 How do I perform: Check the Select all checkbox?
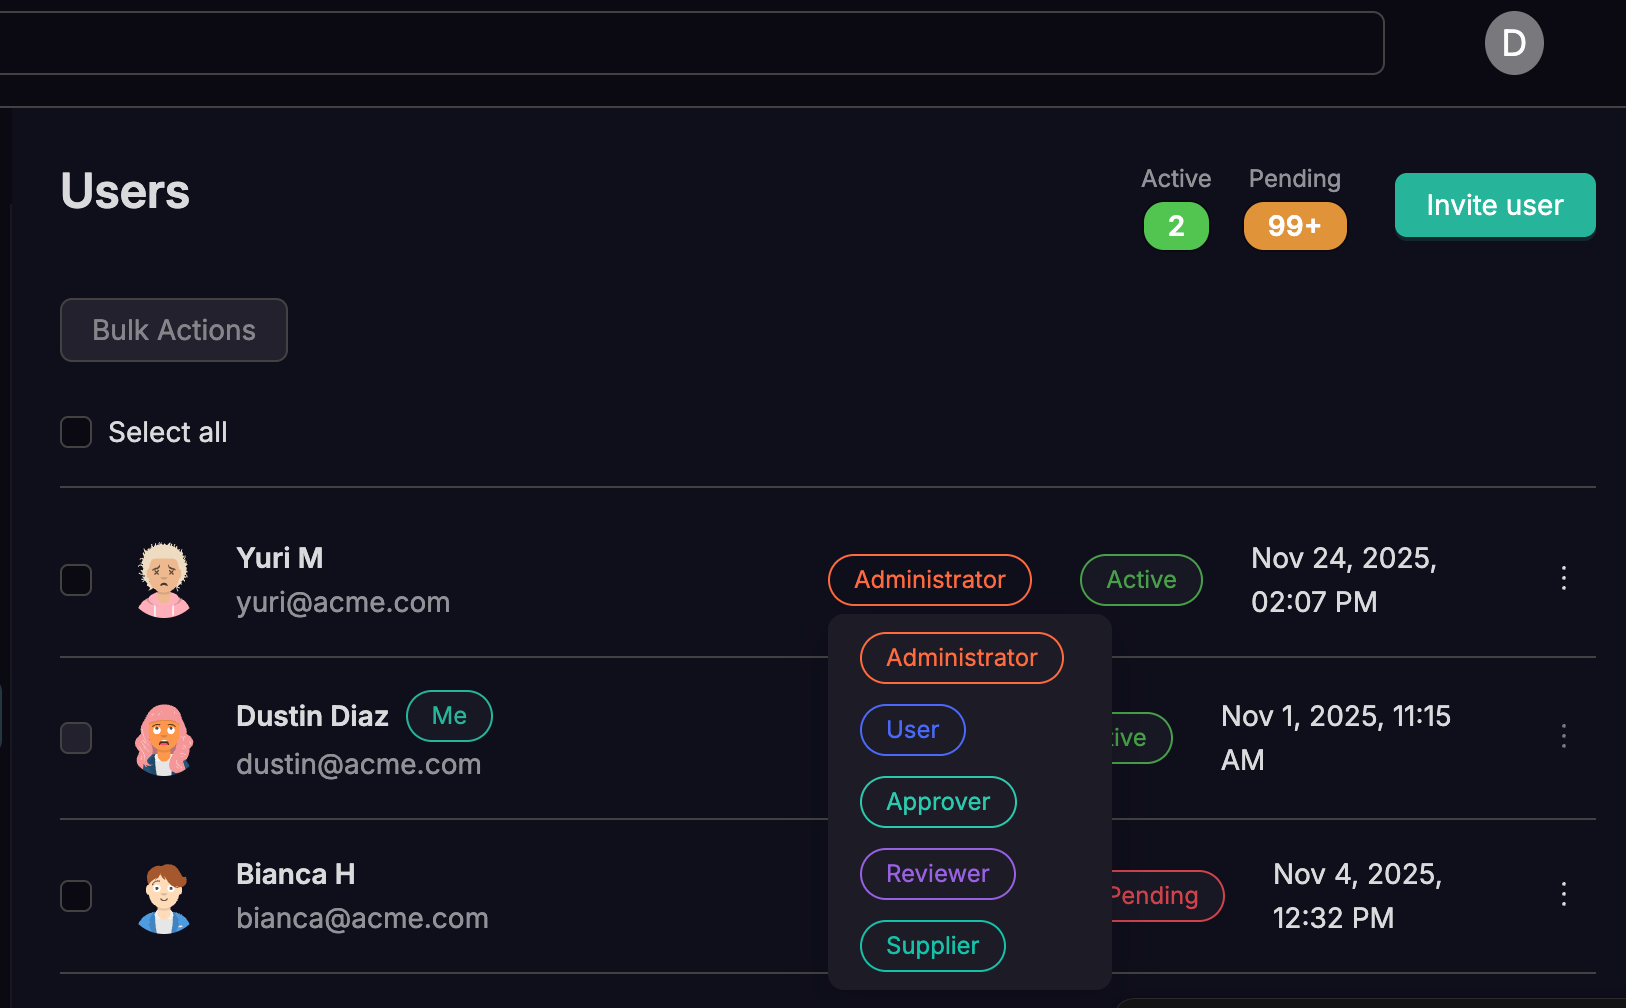76,432
